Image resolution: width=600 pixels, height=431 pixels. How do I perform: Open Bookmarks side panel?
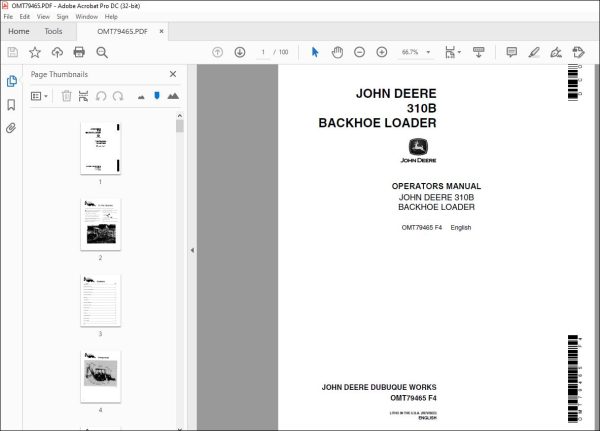click(11, 104)
